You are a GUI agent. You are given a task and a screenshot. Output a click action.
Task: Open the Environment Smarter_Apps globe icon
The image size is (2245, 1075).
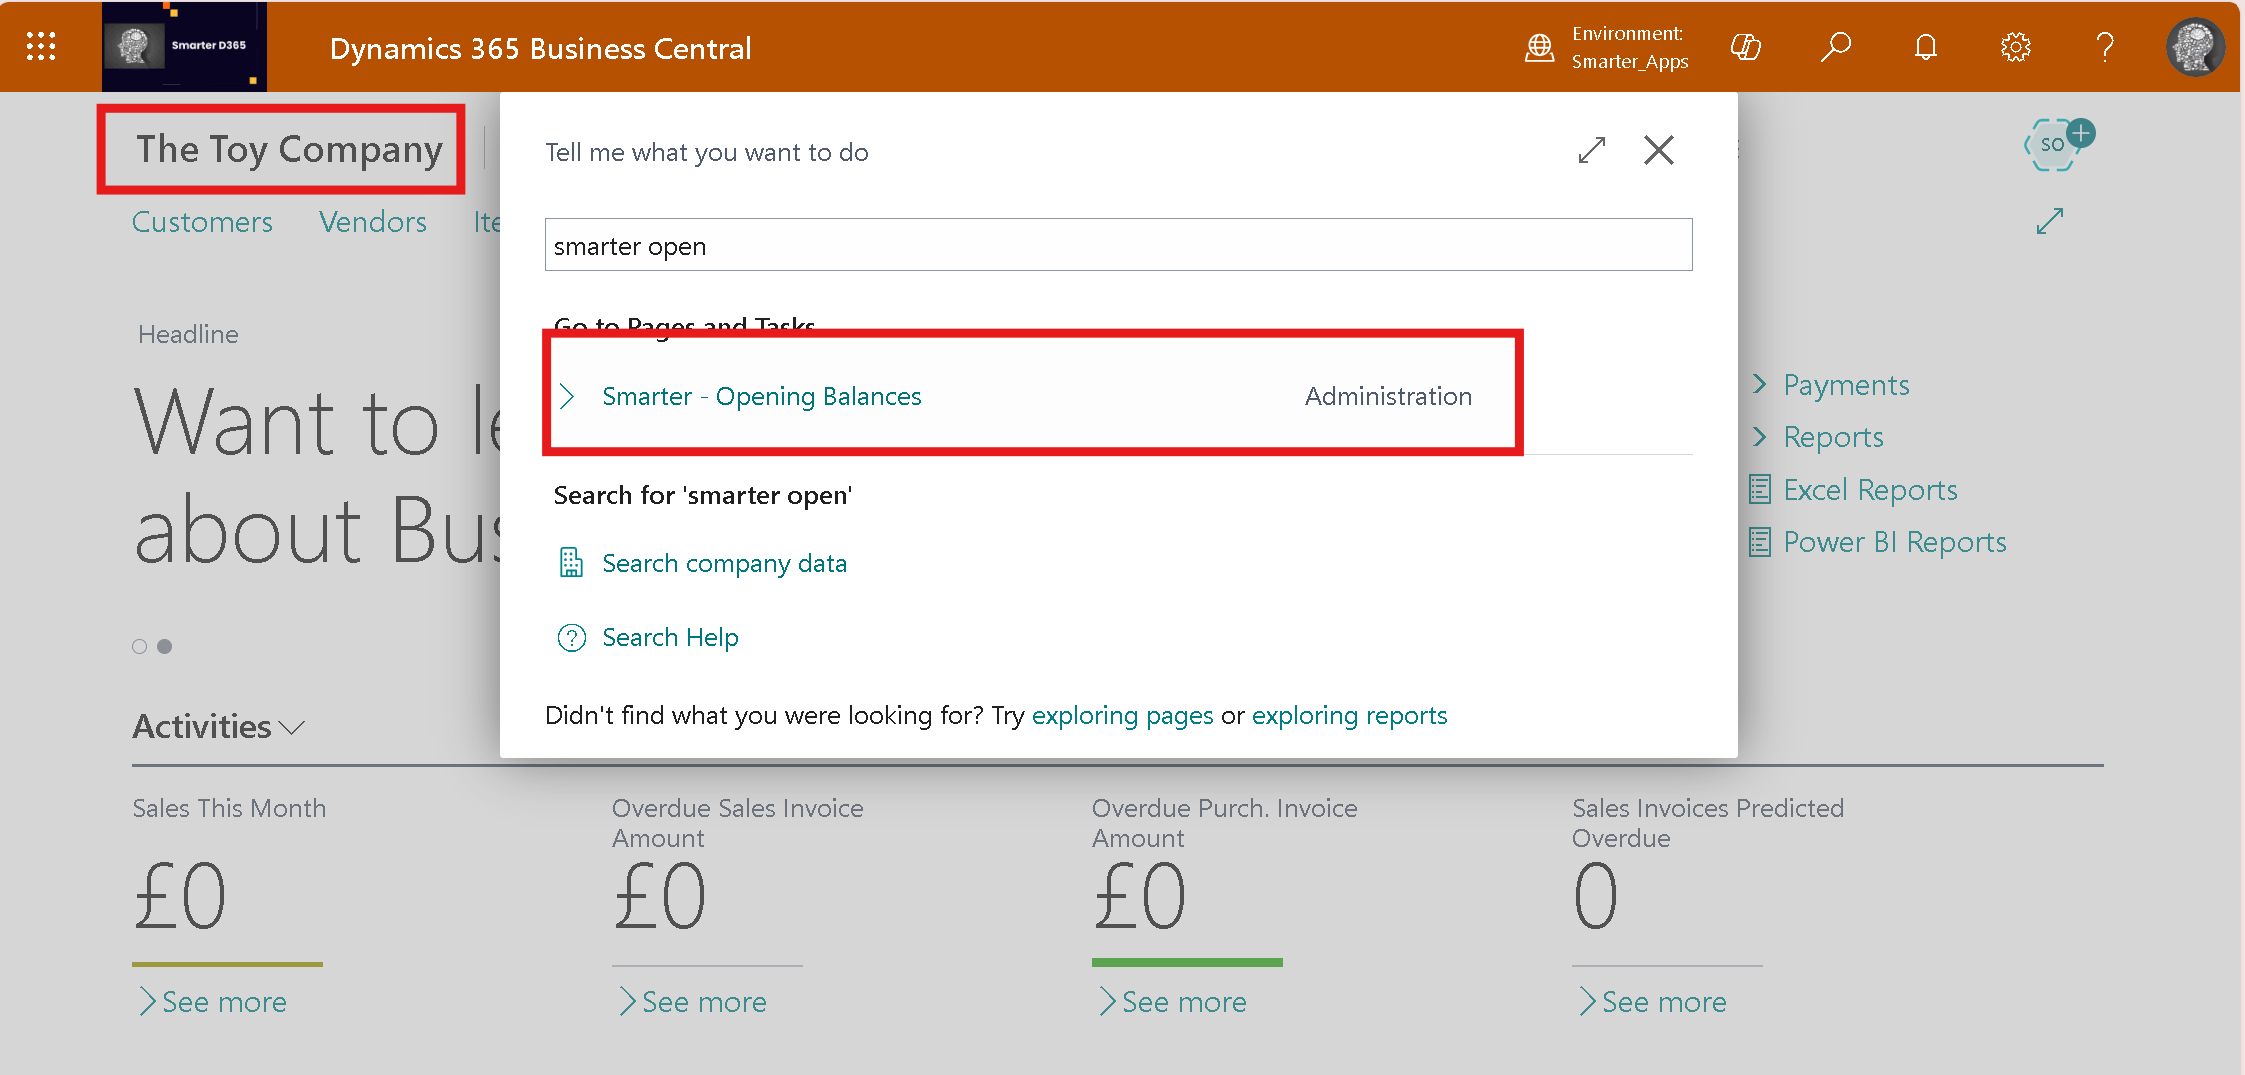click(x=1539, y=47)
